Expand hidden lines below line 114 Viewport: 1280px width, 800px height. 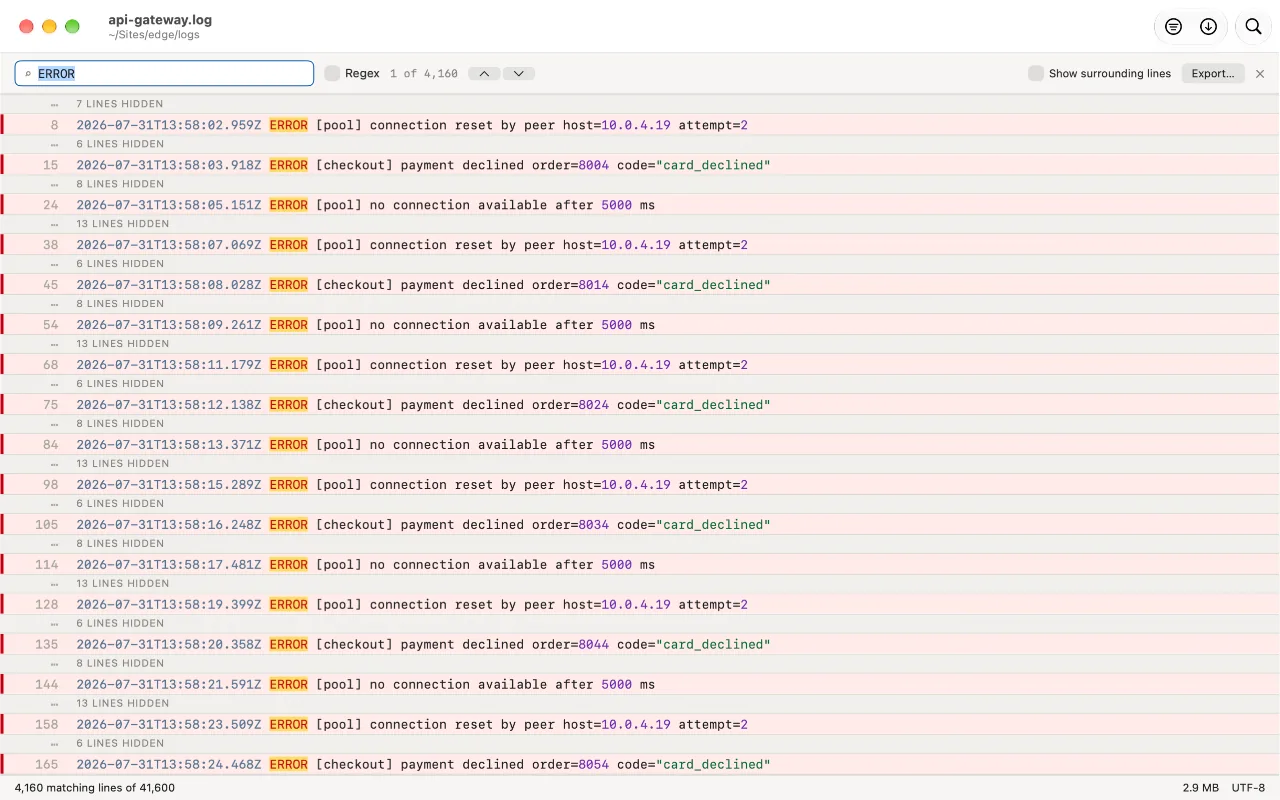(640, 584)
